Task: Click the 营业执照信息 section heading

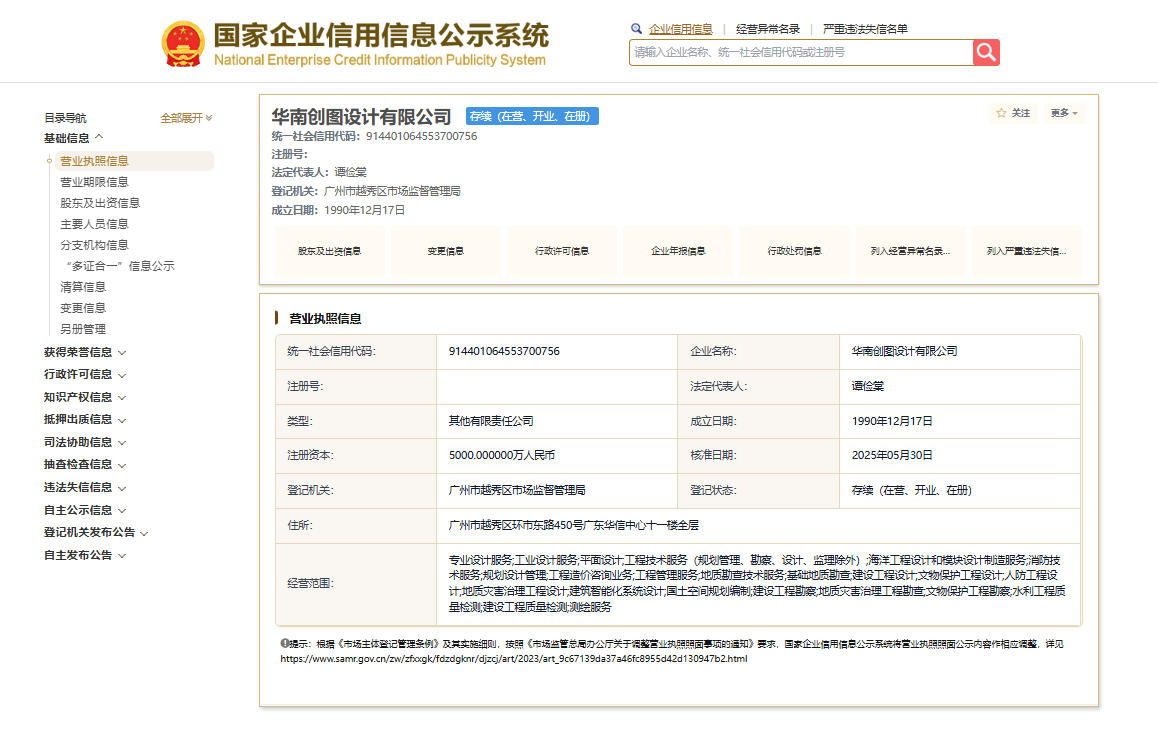Action: coord(325,319)
